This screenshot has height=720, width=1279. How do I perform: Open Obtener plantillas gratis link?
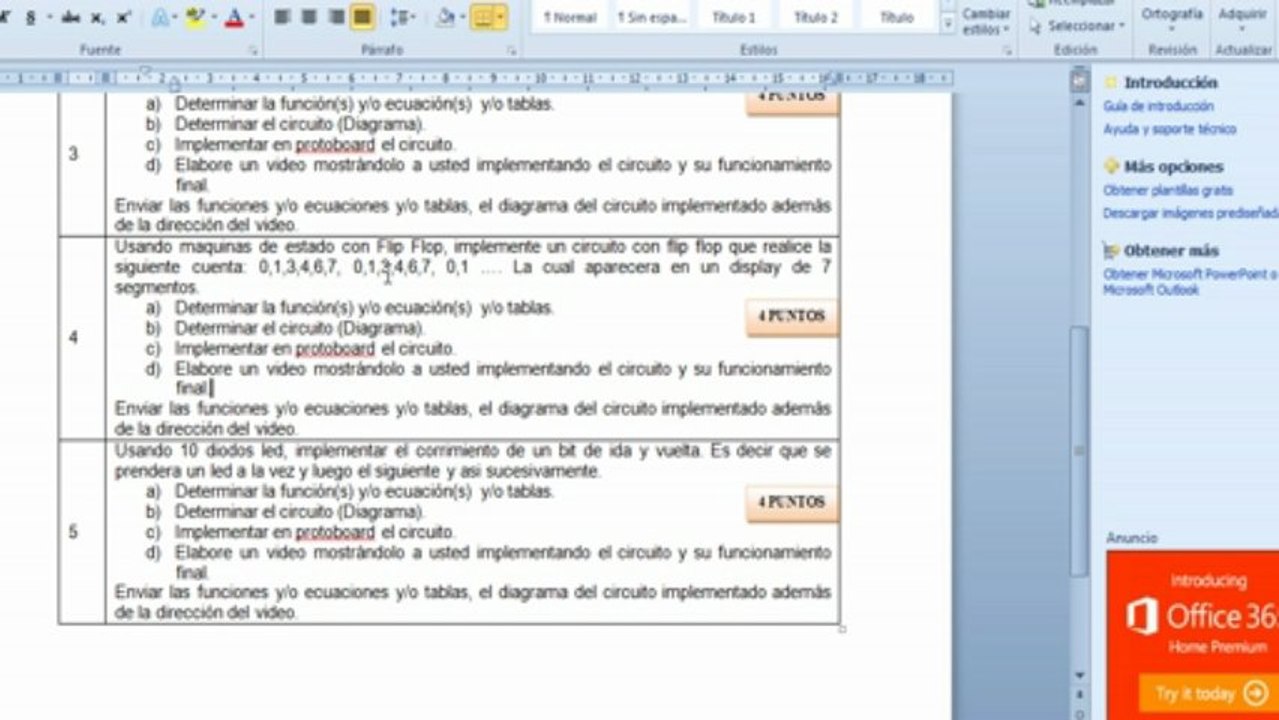(x=1167, y=190)
